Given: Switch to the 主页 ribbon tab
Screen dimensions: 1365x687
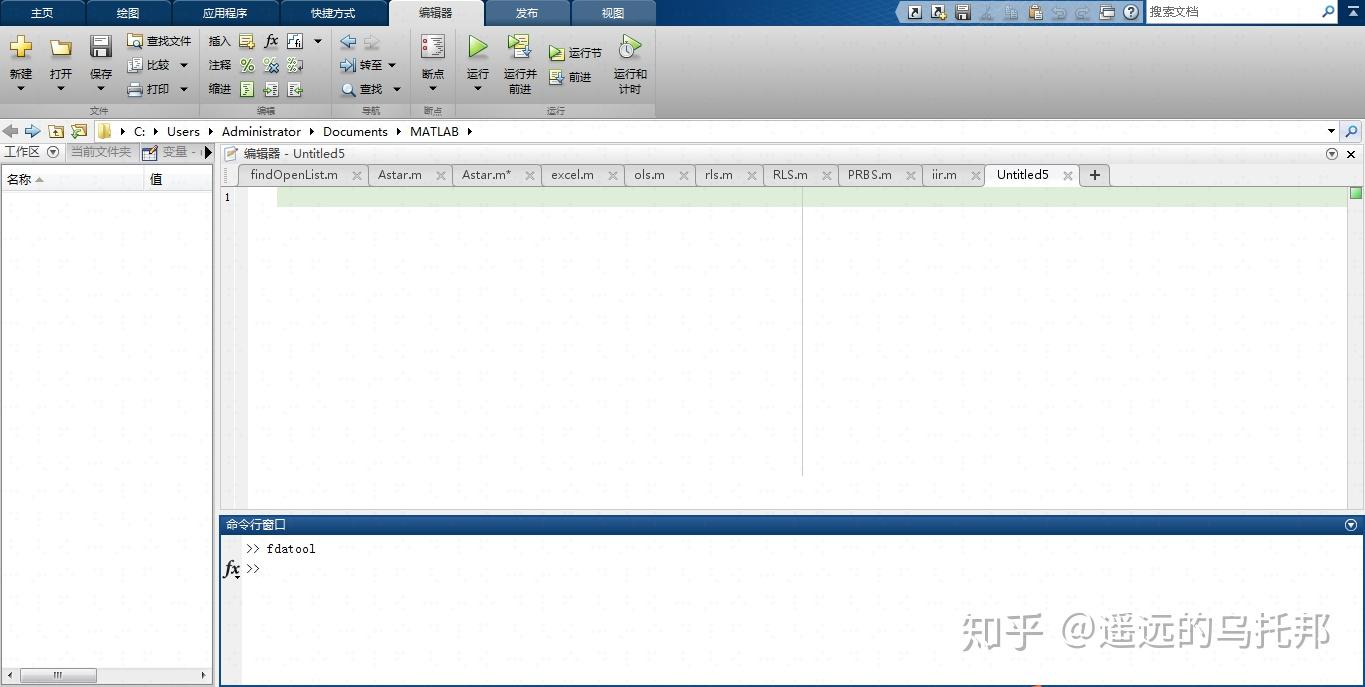Looking at the screenshot, I should pos(41,13).
